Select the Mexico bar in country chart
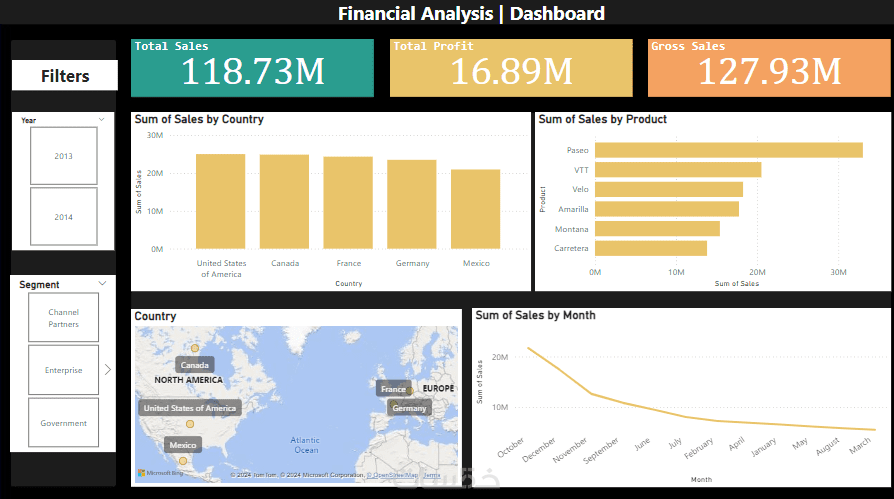This screenshot has height=499, width=894. point(476,209)
